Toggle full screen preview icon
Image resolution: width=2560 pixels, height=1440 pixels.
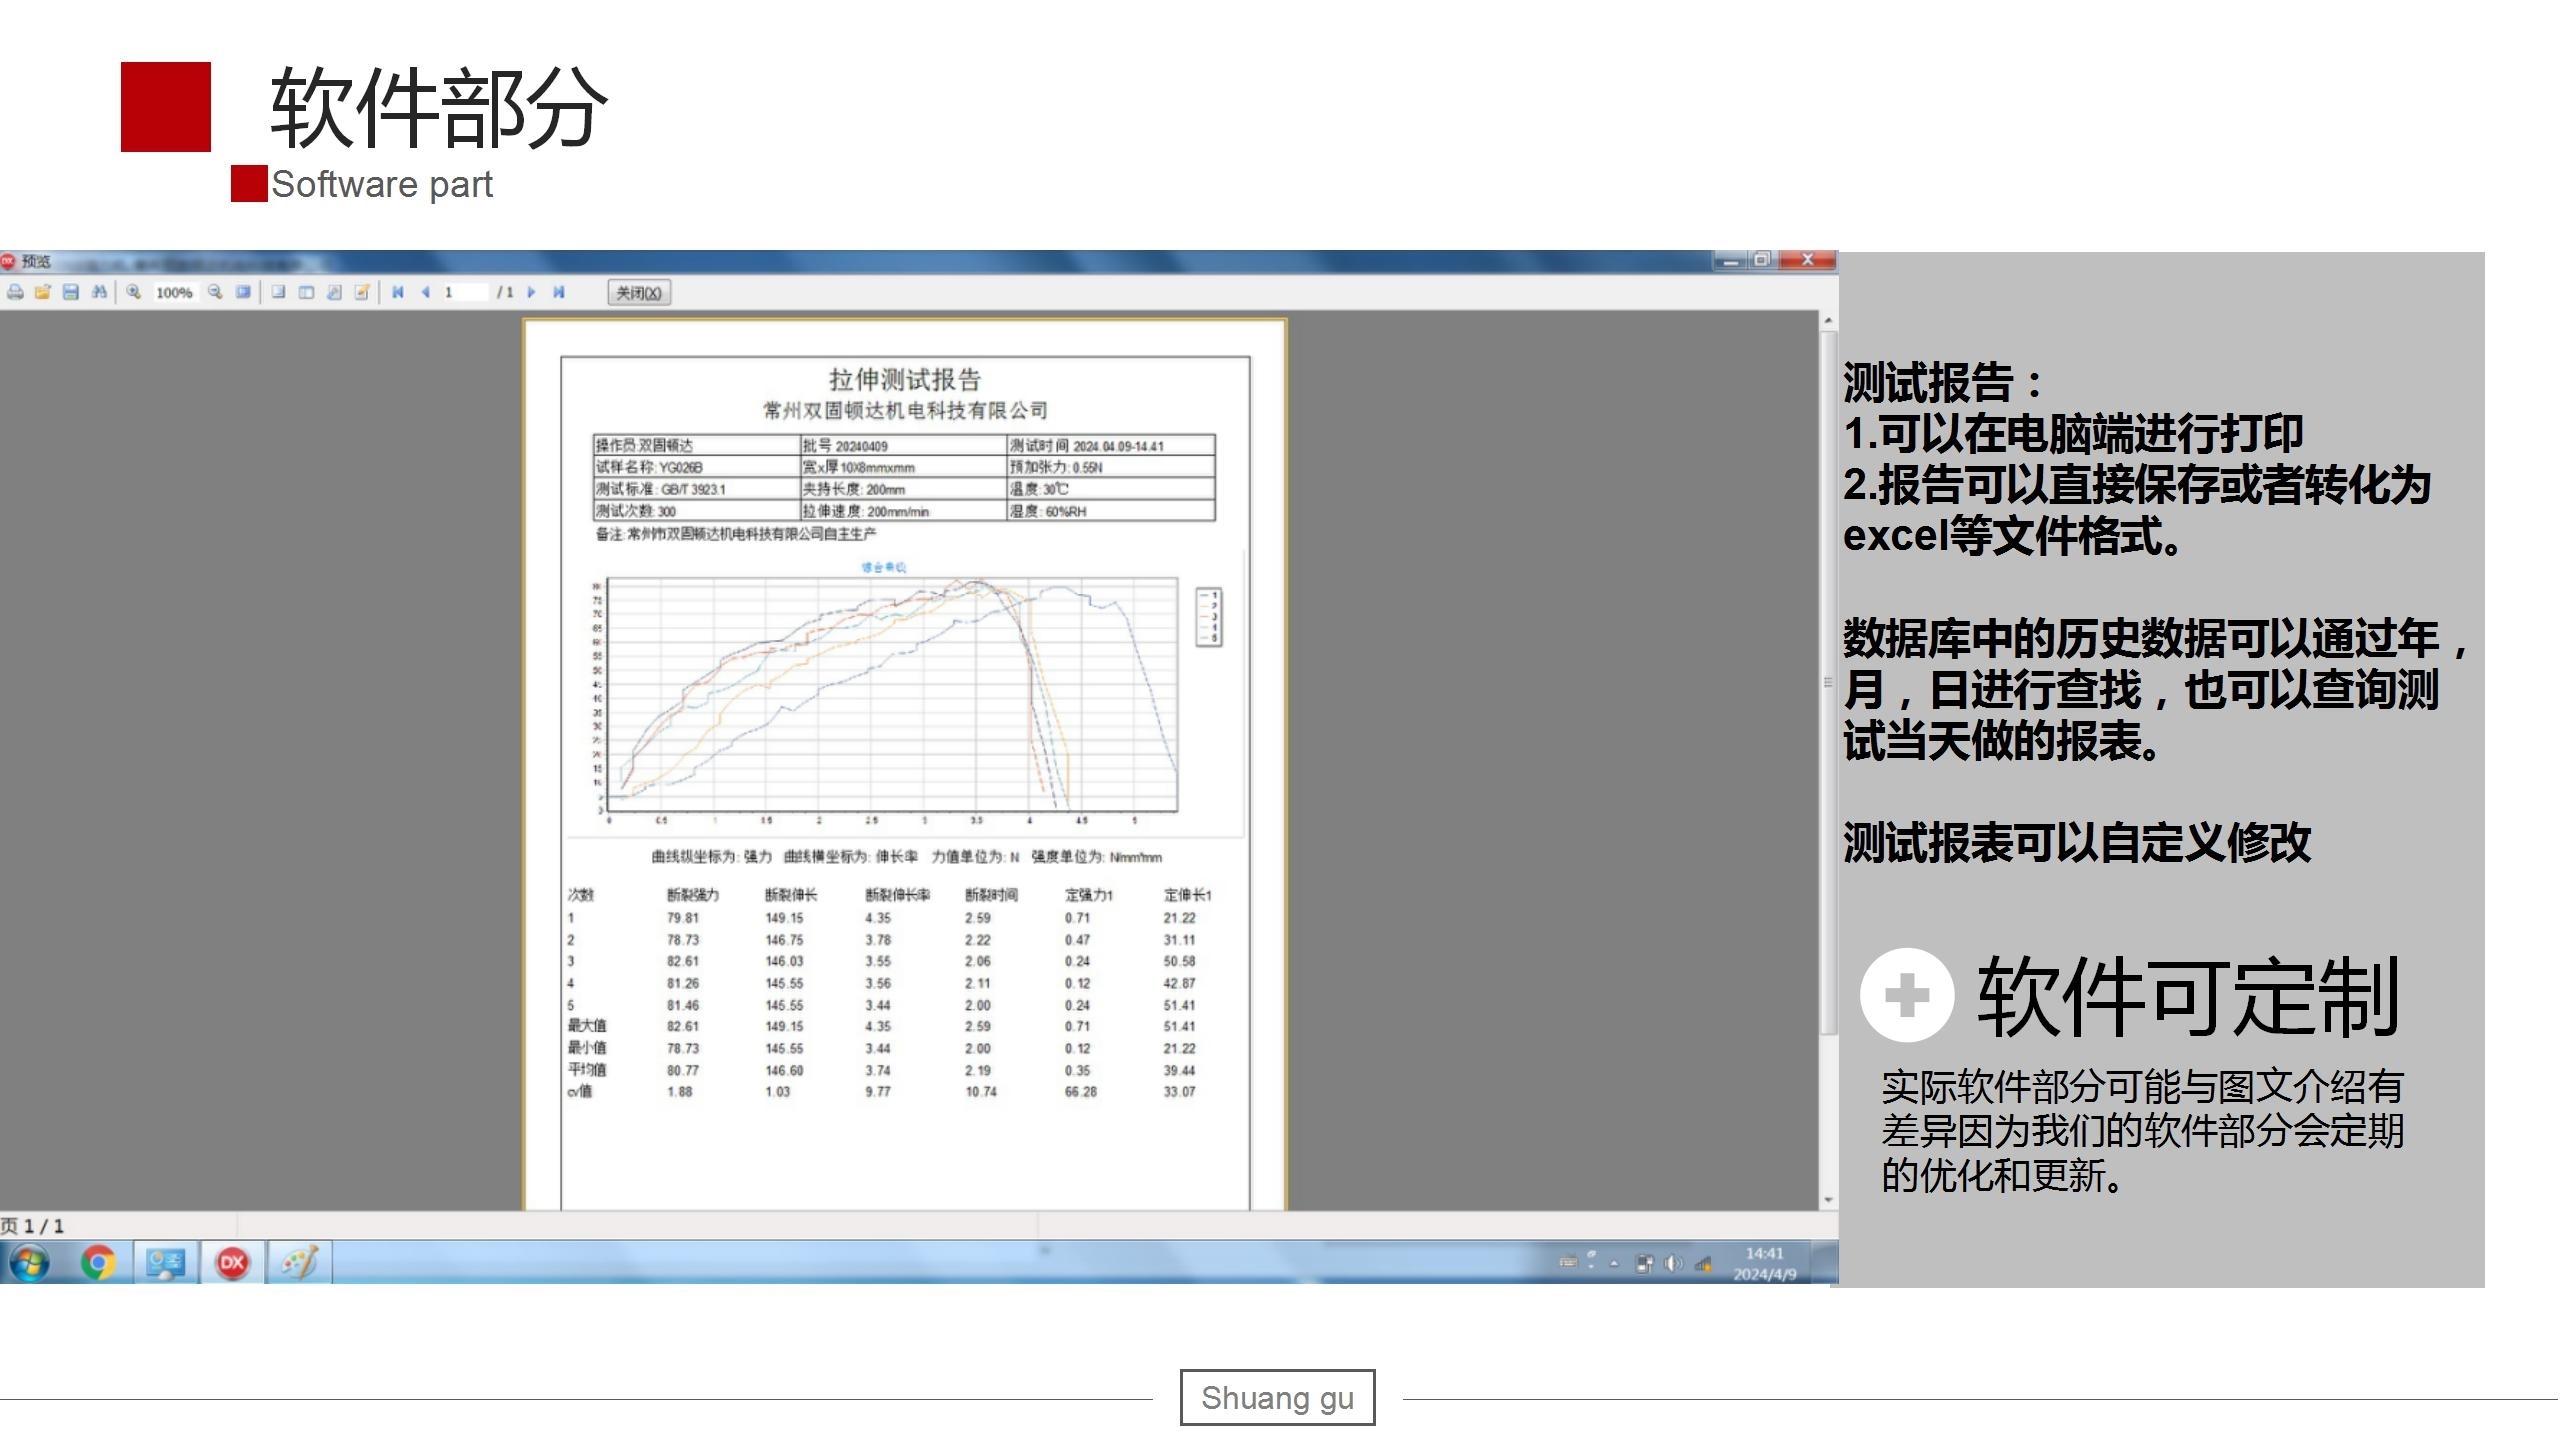click(243, 292)
